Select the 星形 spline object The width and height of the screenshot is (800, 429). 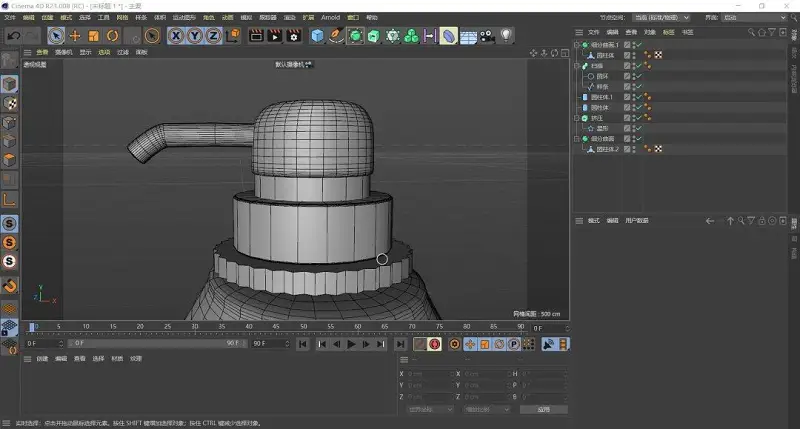(x=602, y=129)
